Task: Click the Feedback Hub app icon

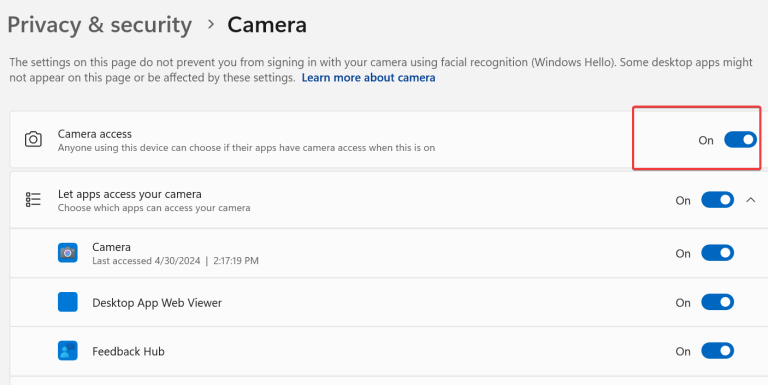Action: [68, 351]
